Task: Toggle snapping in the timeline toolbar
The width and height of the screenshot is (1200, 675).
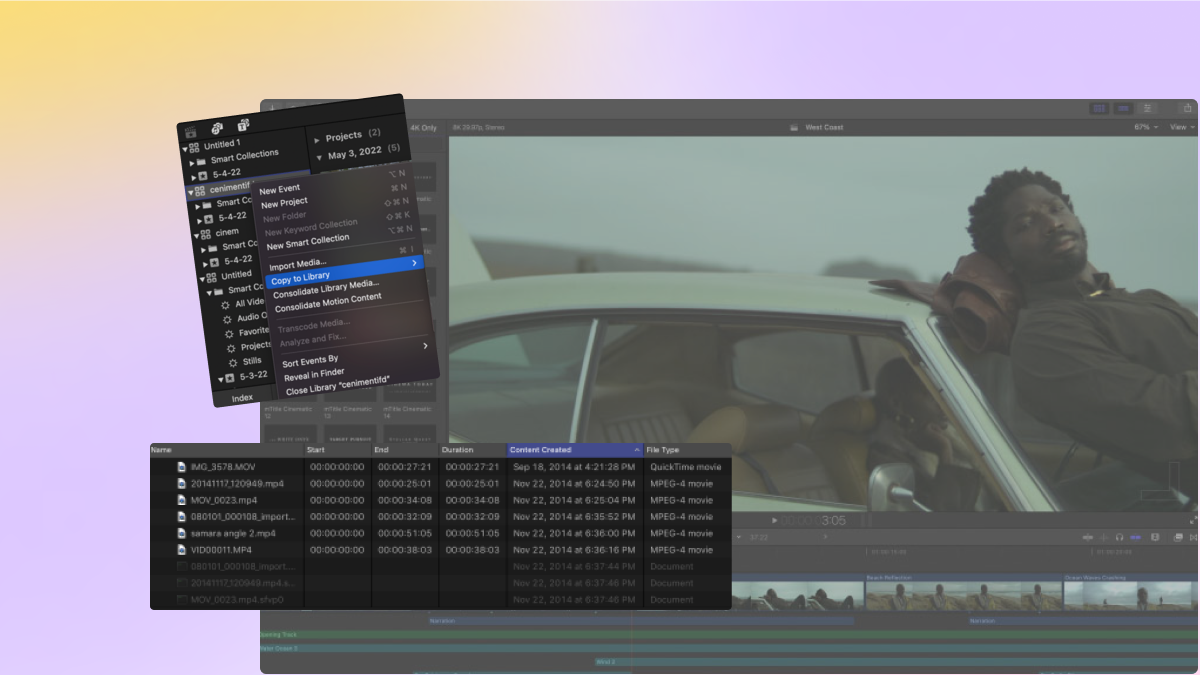Action: click(1135, 537)
